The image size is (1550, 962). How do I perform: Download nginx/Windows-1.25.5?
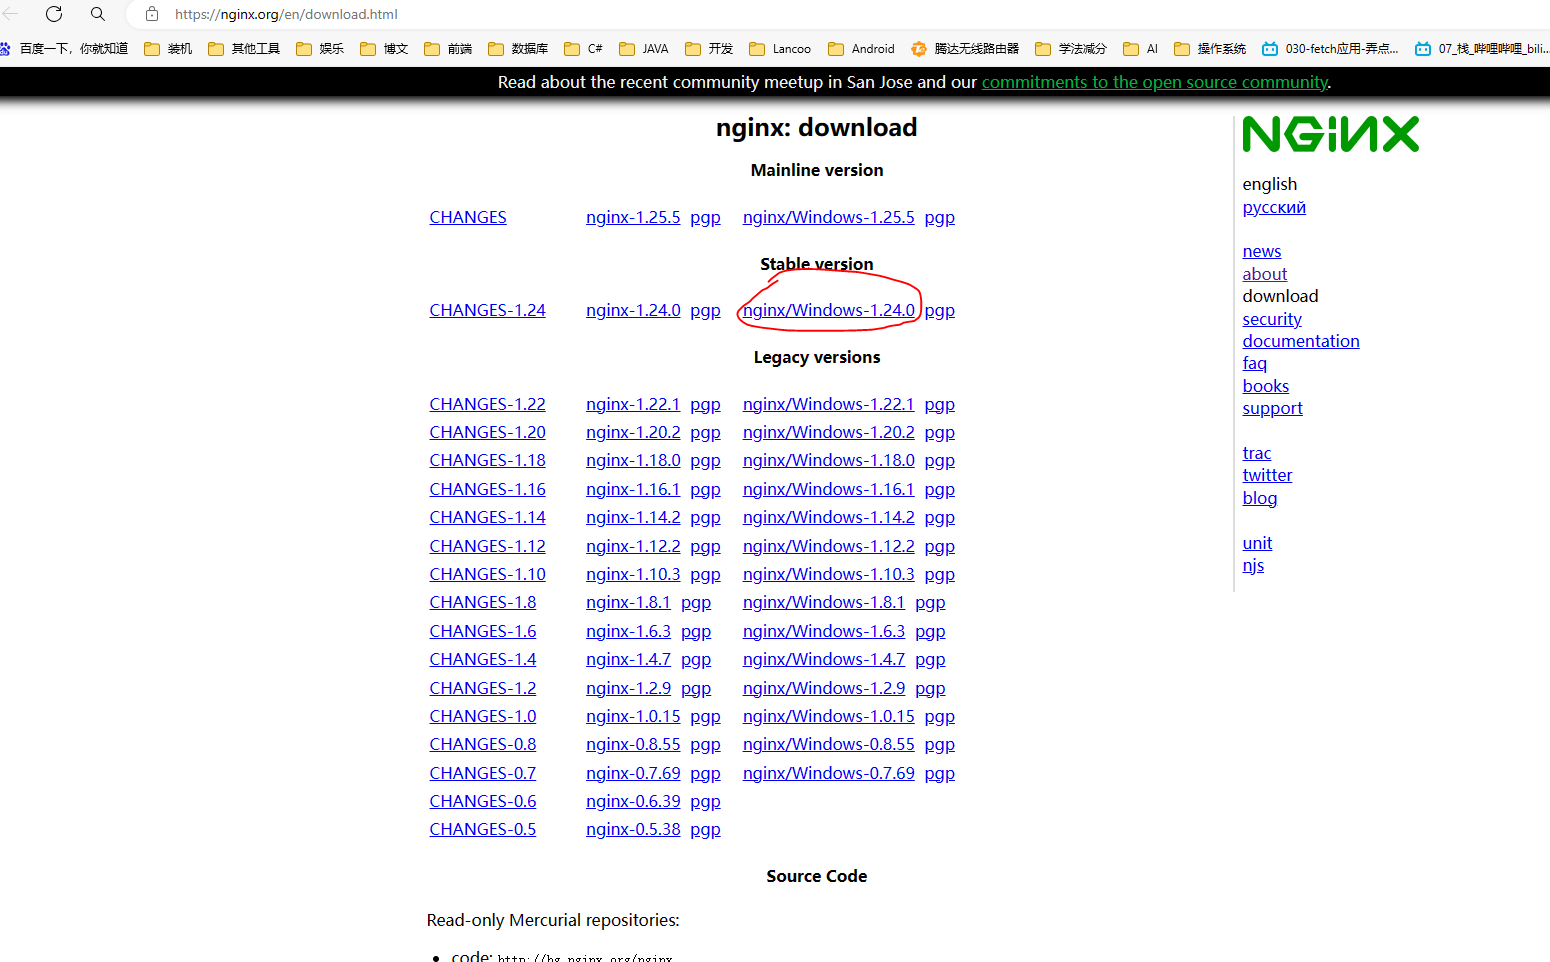[x=828, y=217]
